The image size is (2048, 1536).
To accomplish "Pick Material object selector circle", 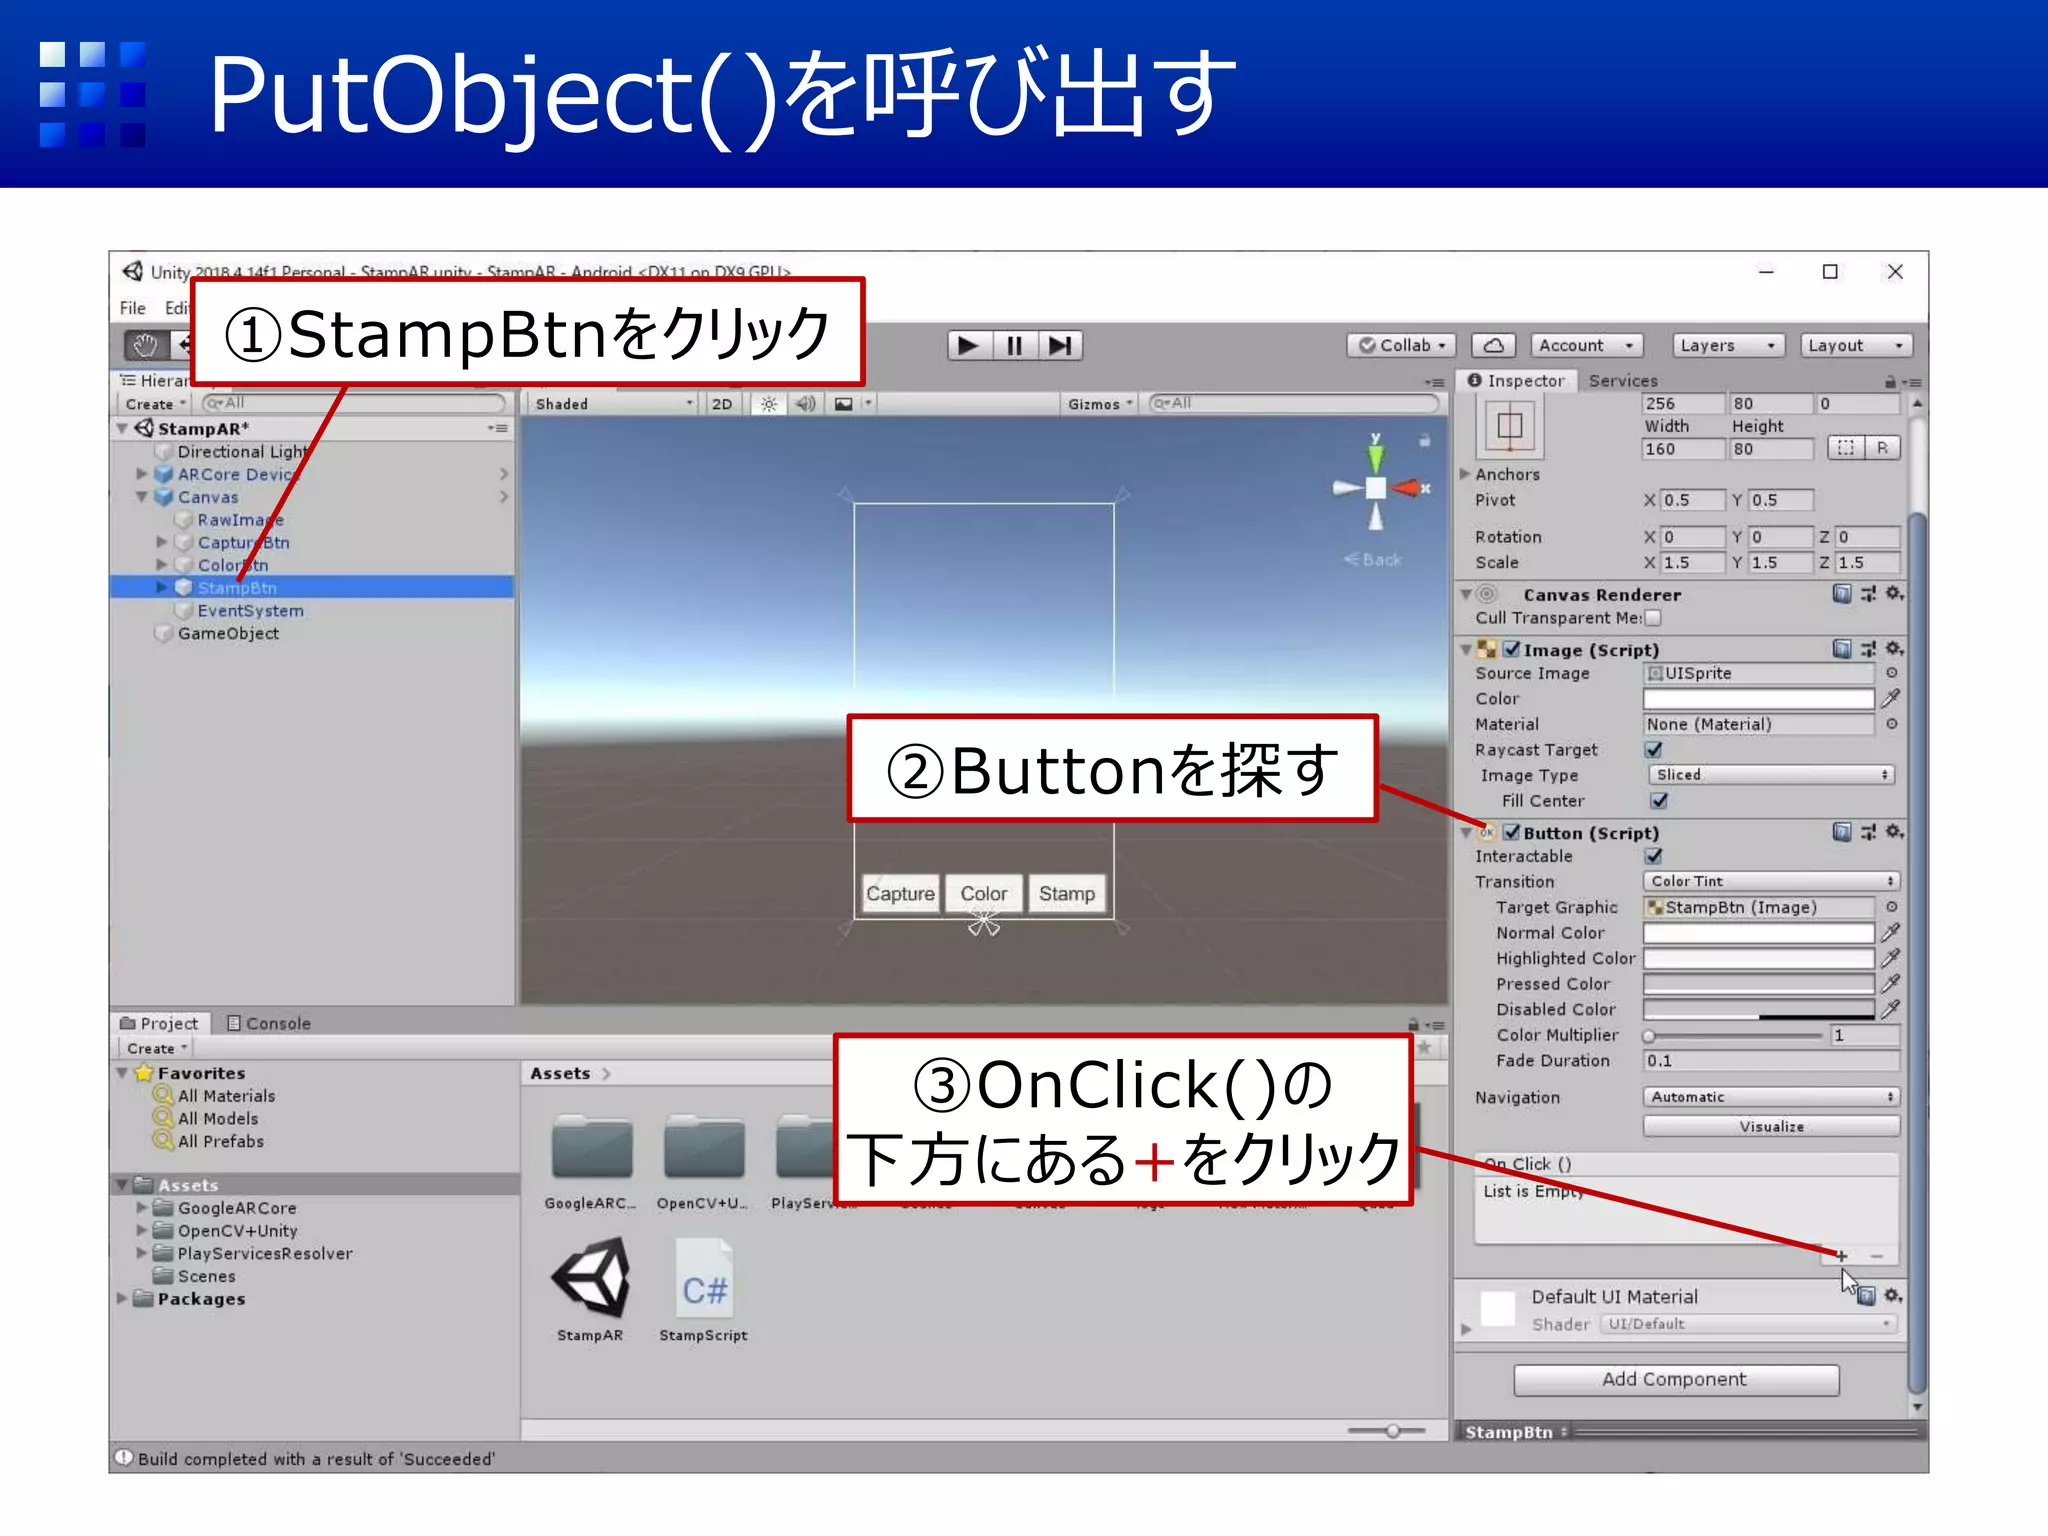I will [x=1891, y=724].
